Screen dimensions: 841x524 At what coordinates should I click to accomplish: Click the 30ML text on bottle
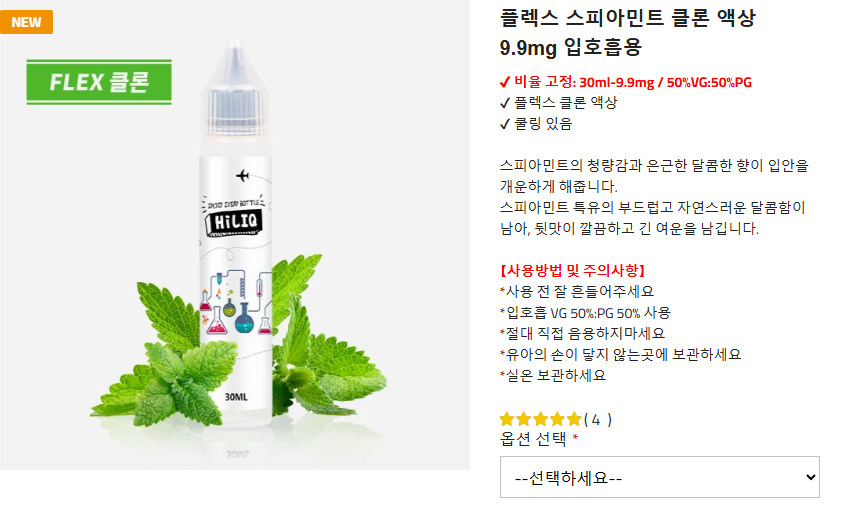click(x=236, y=397)
